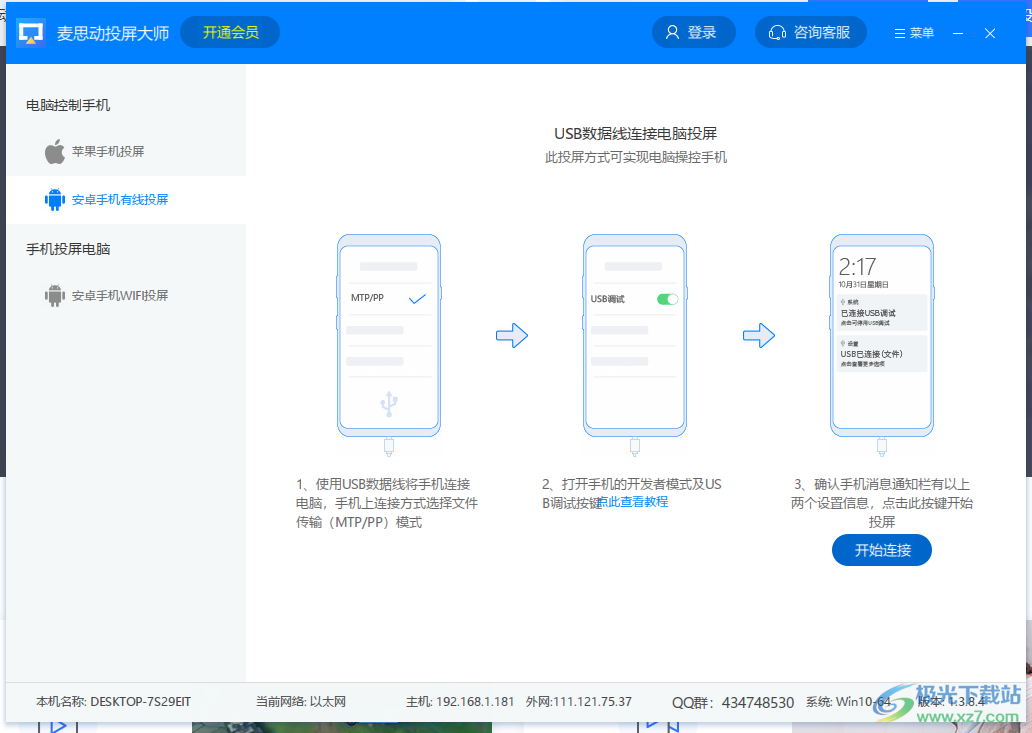Open the 菜单 menu
The image size is (1032, 733).
(913, 31)
